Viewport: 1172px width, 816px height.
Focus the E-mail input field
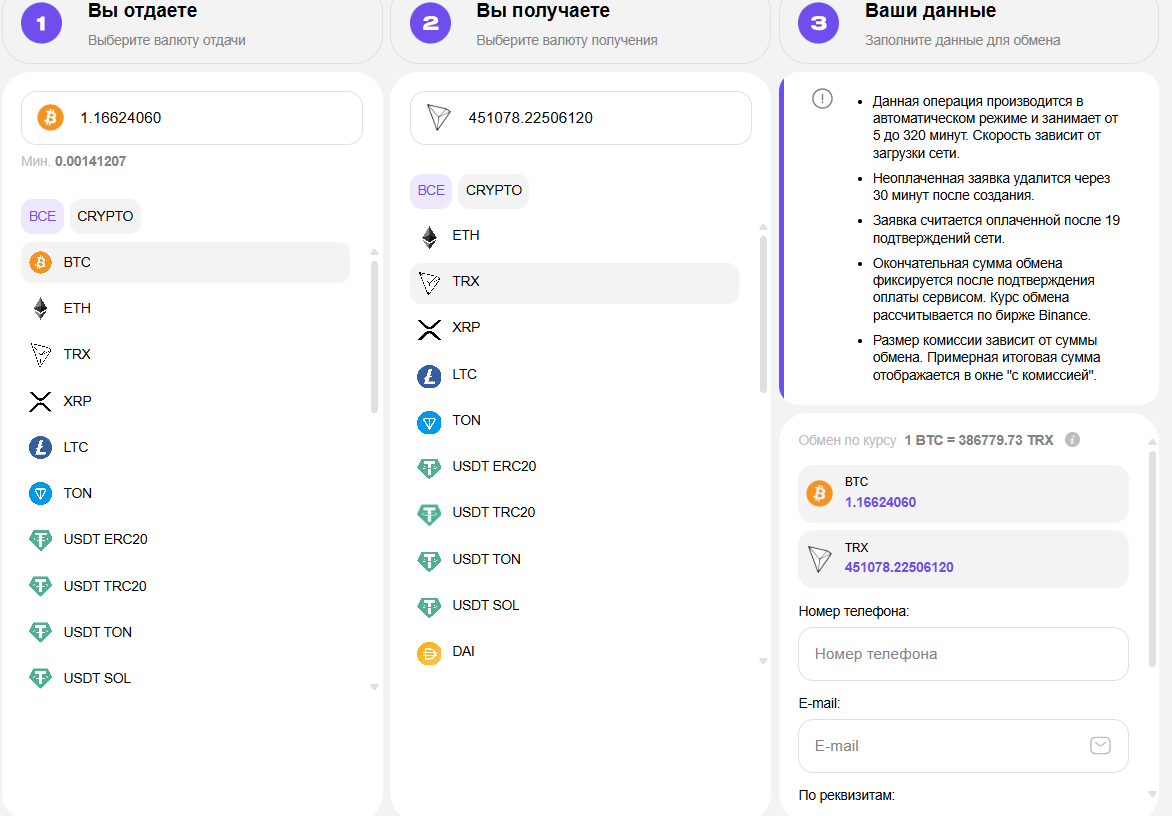pos(945,746)
